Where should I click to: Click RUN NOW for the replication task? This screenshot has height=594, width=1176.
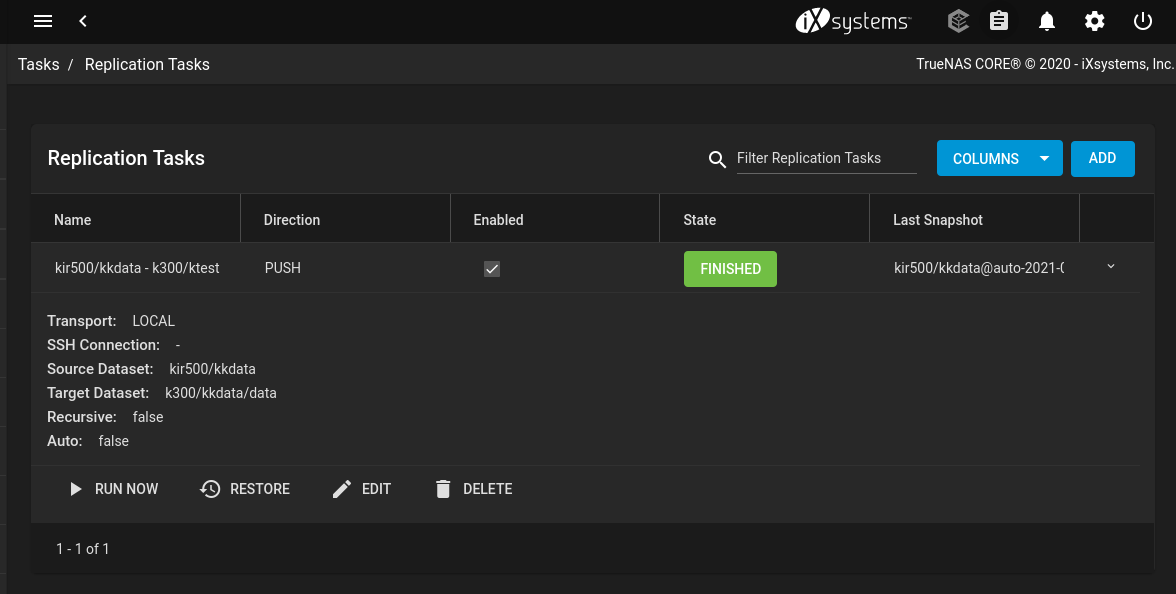[x=114, y=489]
